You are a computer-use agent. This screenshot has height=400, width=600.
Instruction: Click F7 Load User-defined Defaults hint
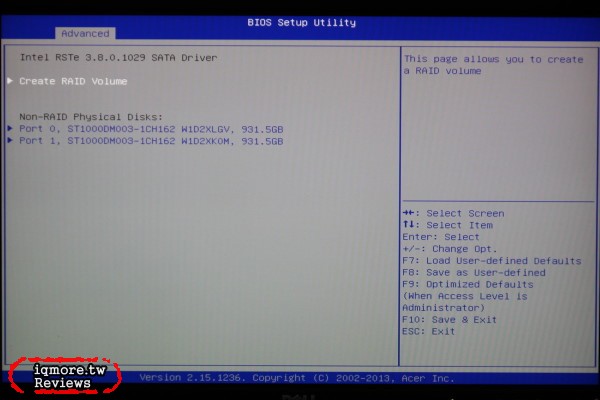(492, 261)
